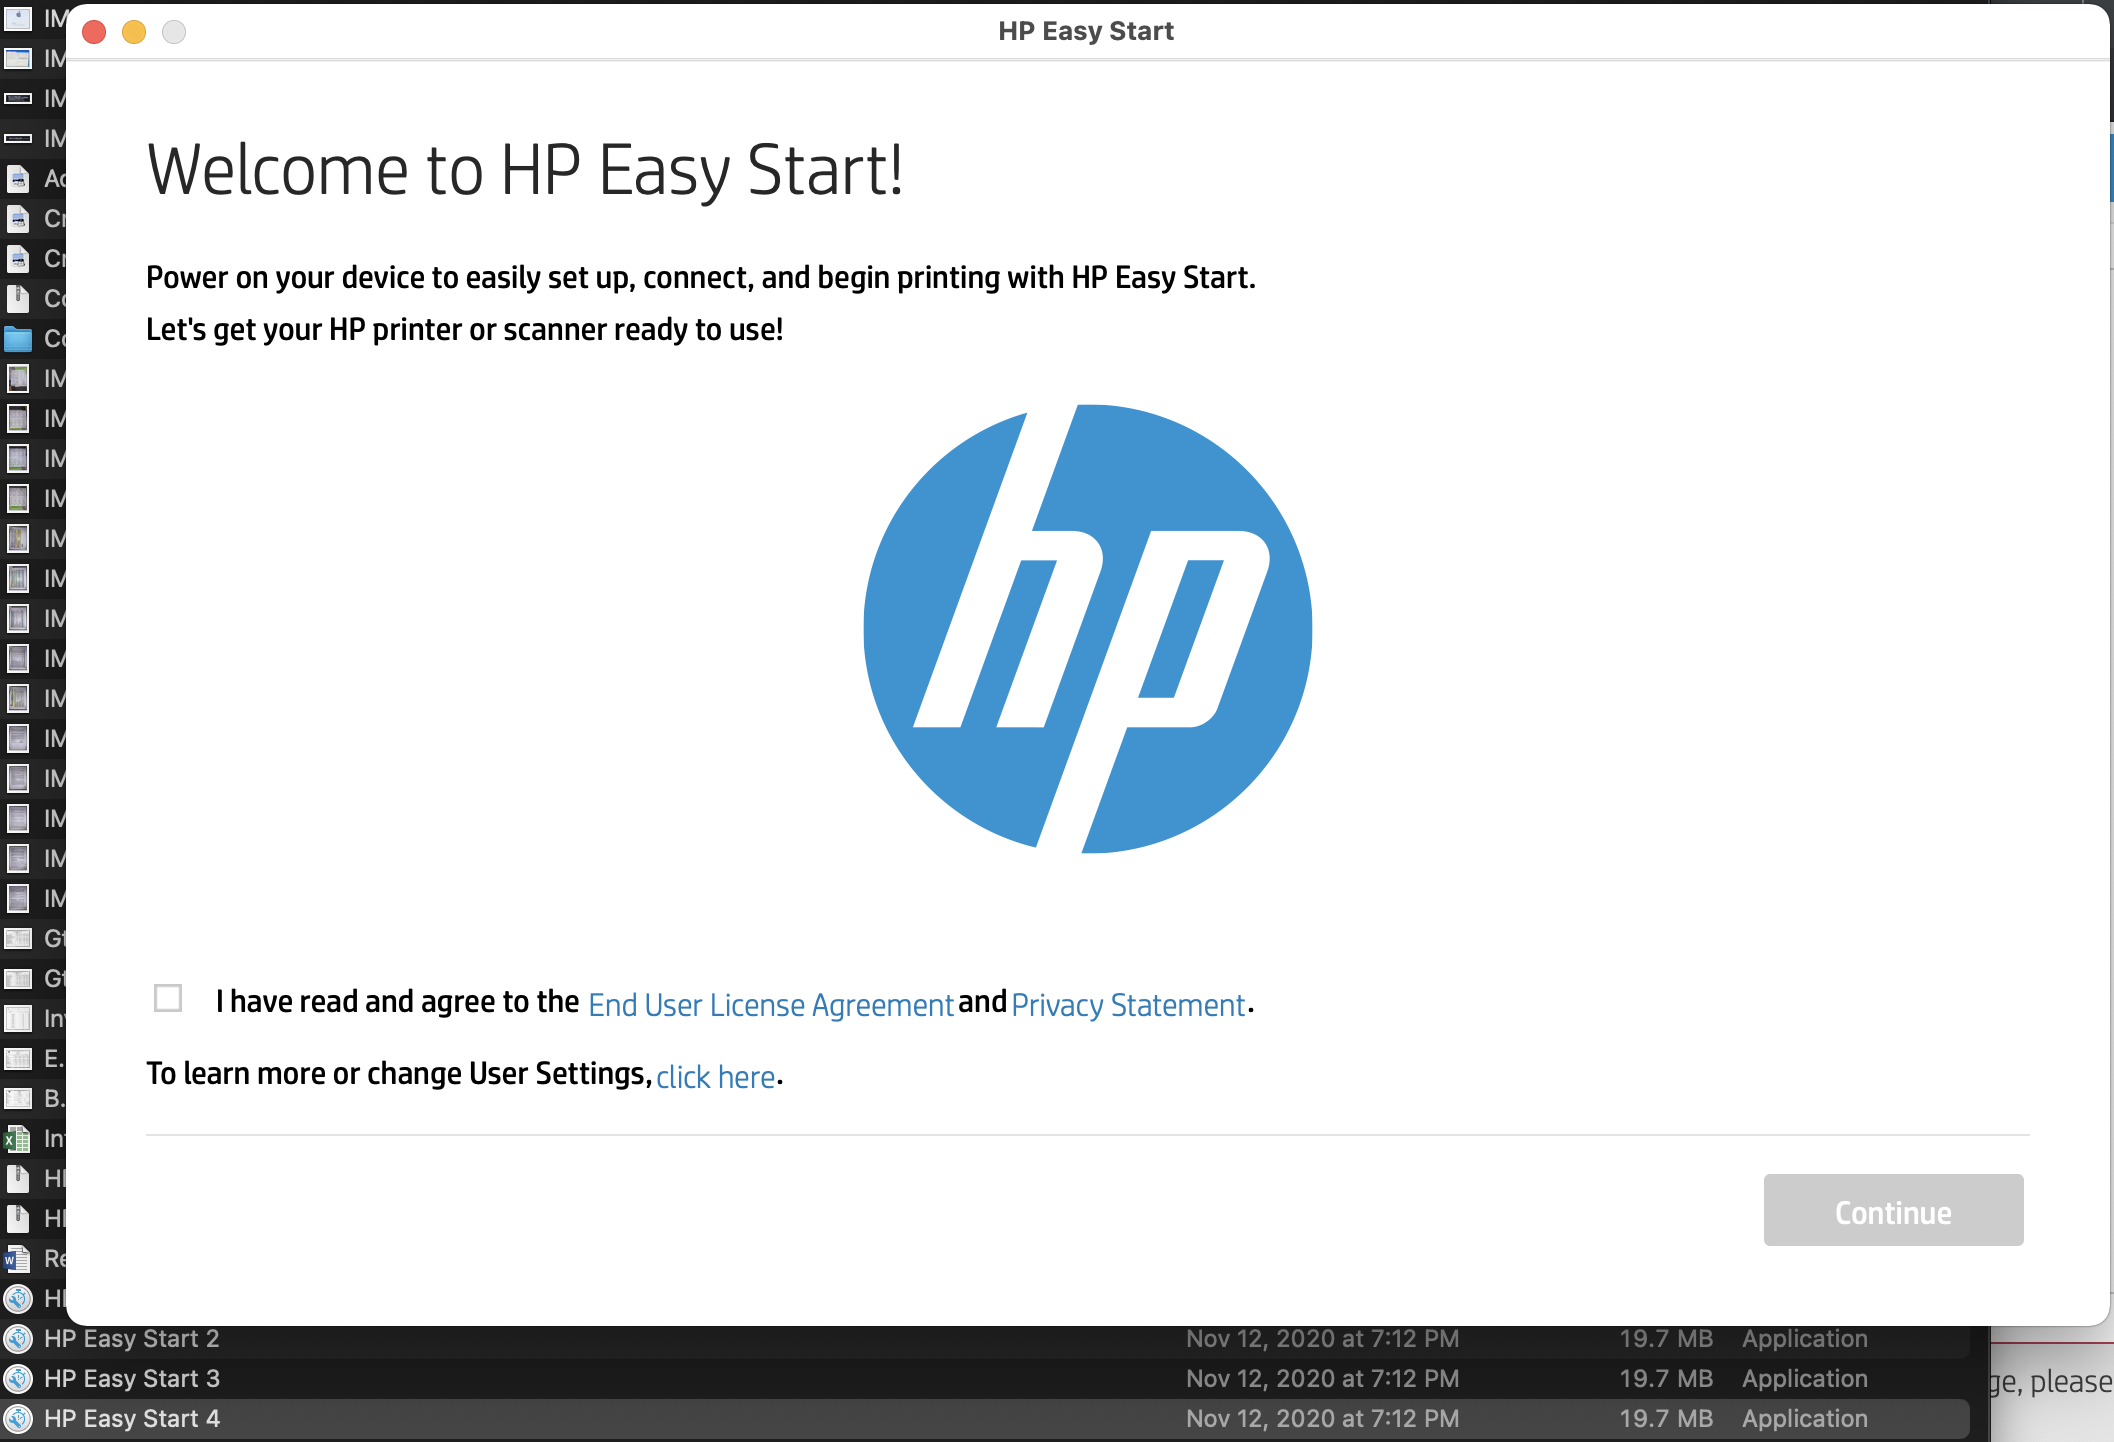Click the Application kind of HP Easy Start 4
2114x1442 pixels.
point(1805,1419)
